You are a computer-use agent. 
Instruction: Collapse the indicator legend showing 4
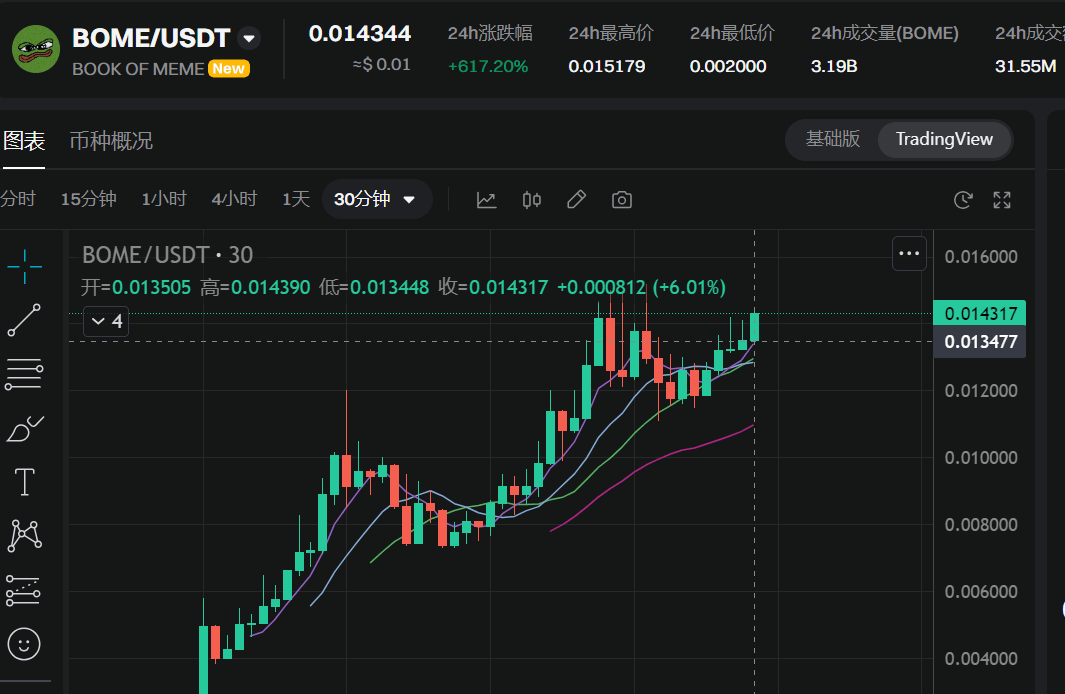click(x=106, y=321)
